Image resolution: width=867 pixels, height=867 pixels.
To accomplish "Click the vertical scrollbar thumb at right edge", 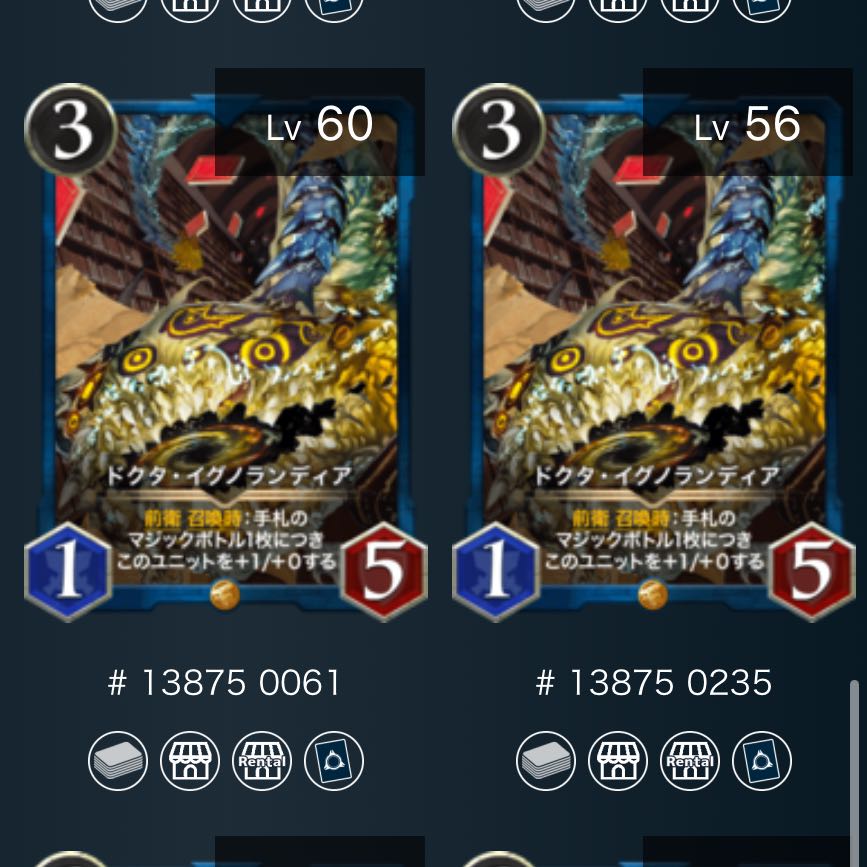I will click(854, 774).
